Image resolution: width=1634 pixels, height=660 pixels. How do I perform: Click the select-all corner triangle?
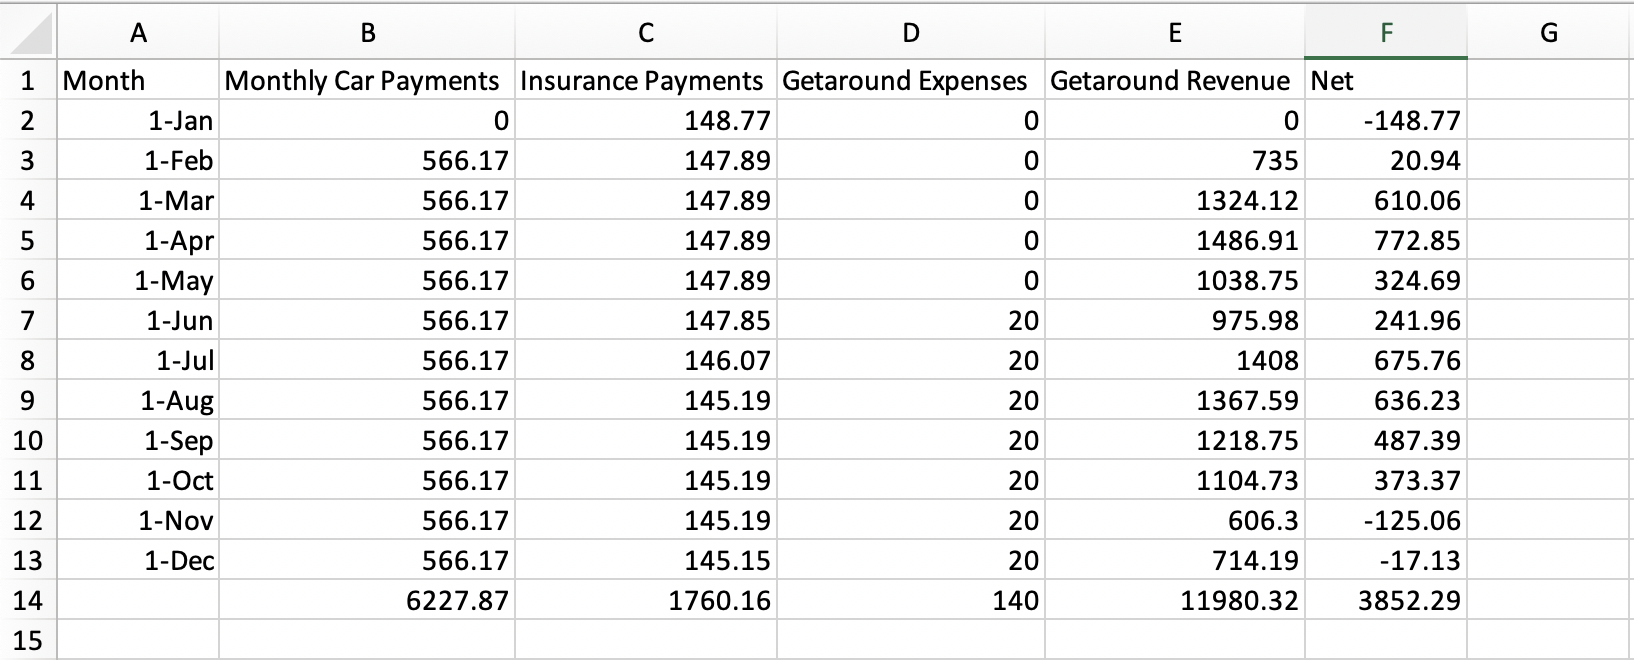(28, 33)
